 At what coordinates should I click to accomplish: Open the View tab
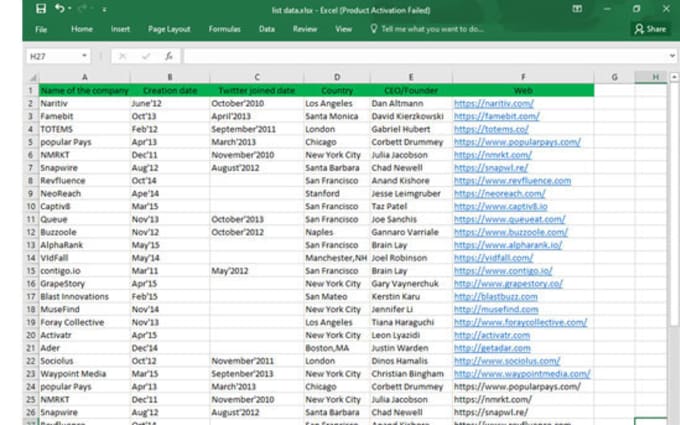click(343, 29)
